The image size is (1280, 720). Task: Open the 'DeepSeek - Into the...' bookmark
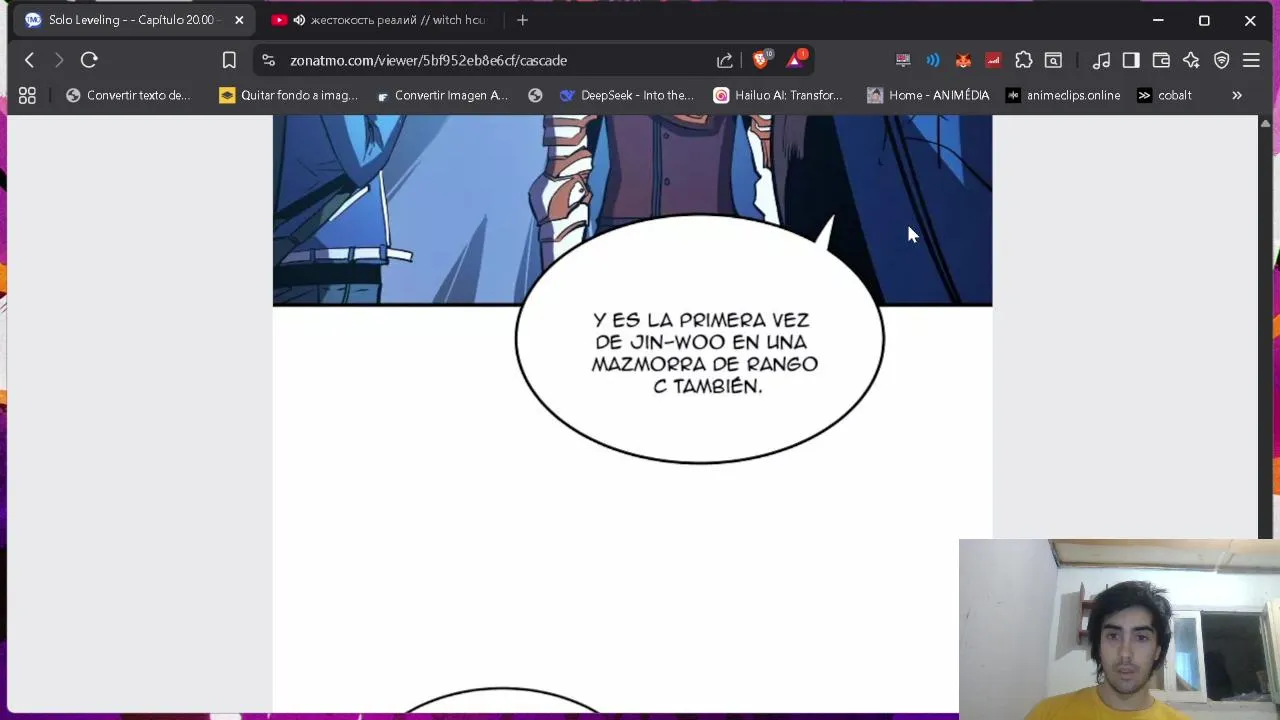click(x=627, y=95)
